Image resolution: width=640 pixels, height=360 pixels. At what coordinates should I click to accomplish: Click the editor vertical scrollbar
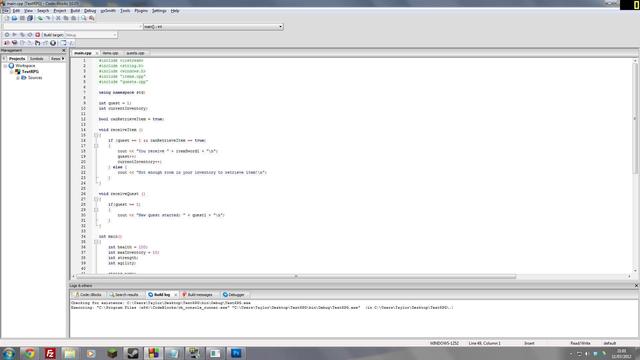click(635, 118)
